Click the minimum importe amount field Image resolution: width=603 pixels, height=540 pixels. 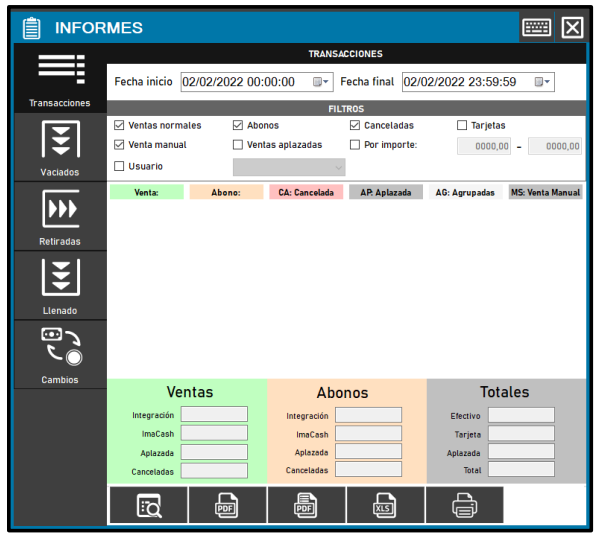tap(484, 146)
